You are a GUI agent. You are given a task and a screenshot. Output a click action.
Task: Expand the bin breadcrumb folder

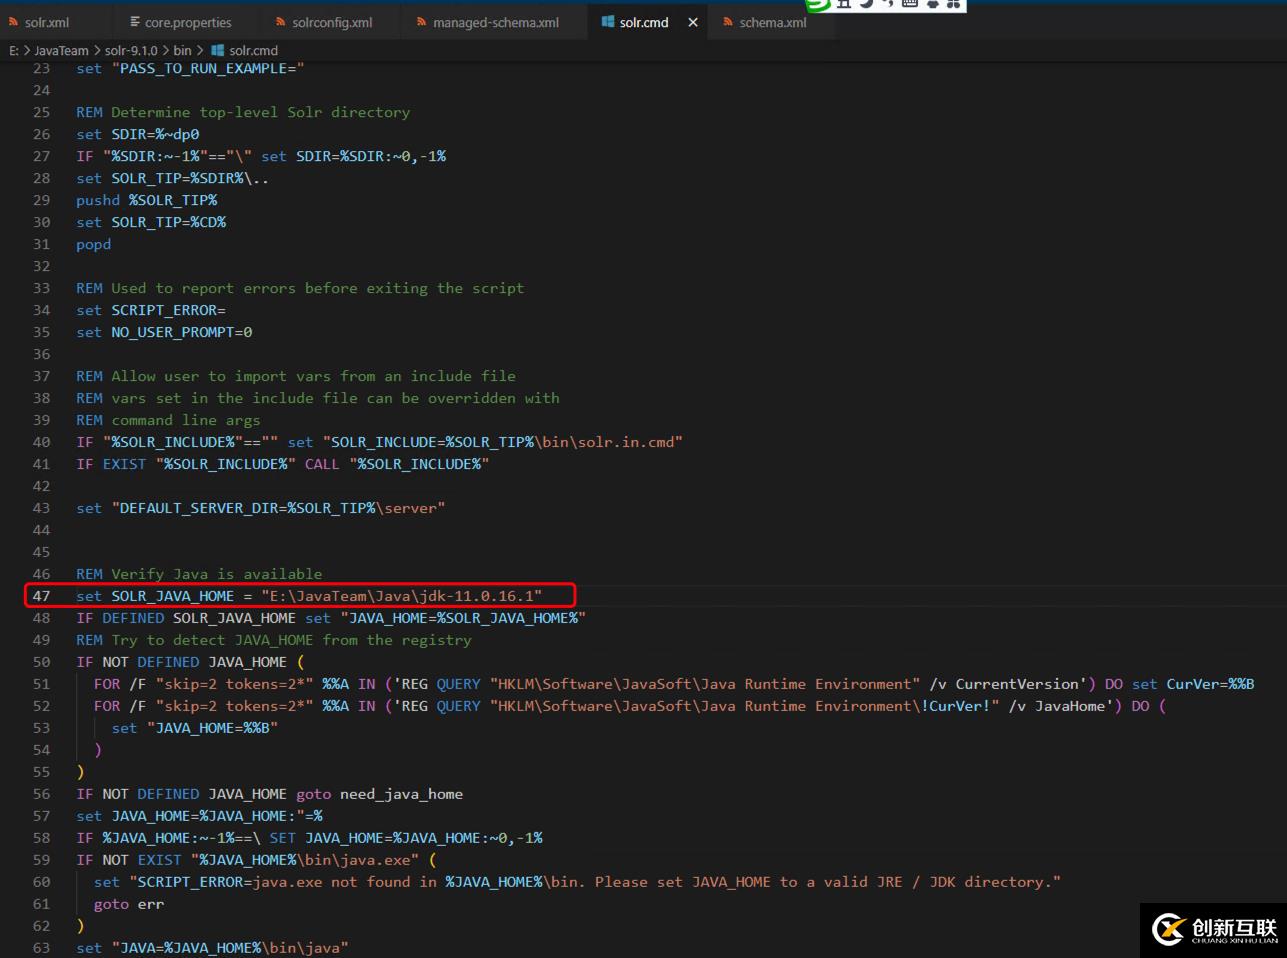[x=182, y=50]
